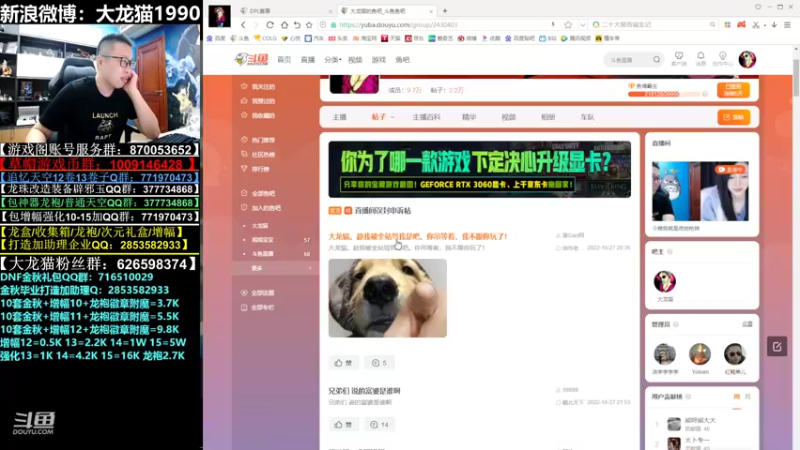Like the second post with thumbs-up
The image size is (800, 450).
[343, 424]
